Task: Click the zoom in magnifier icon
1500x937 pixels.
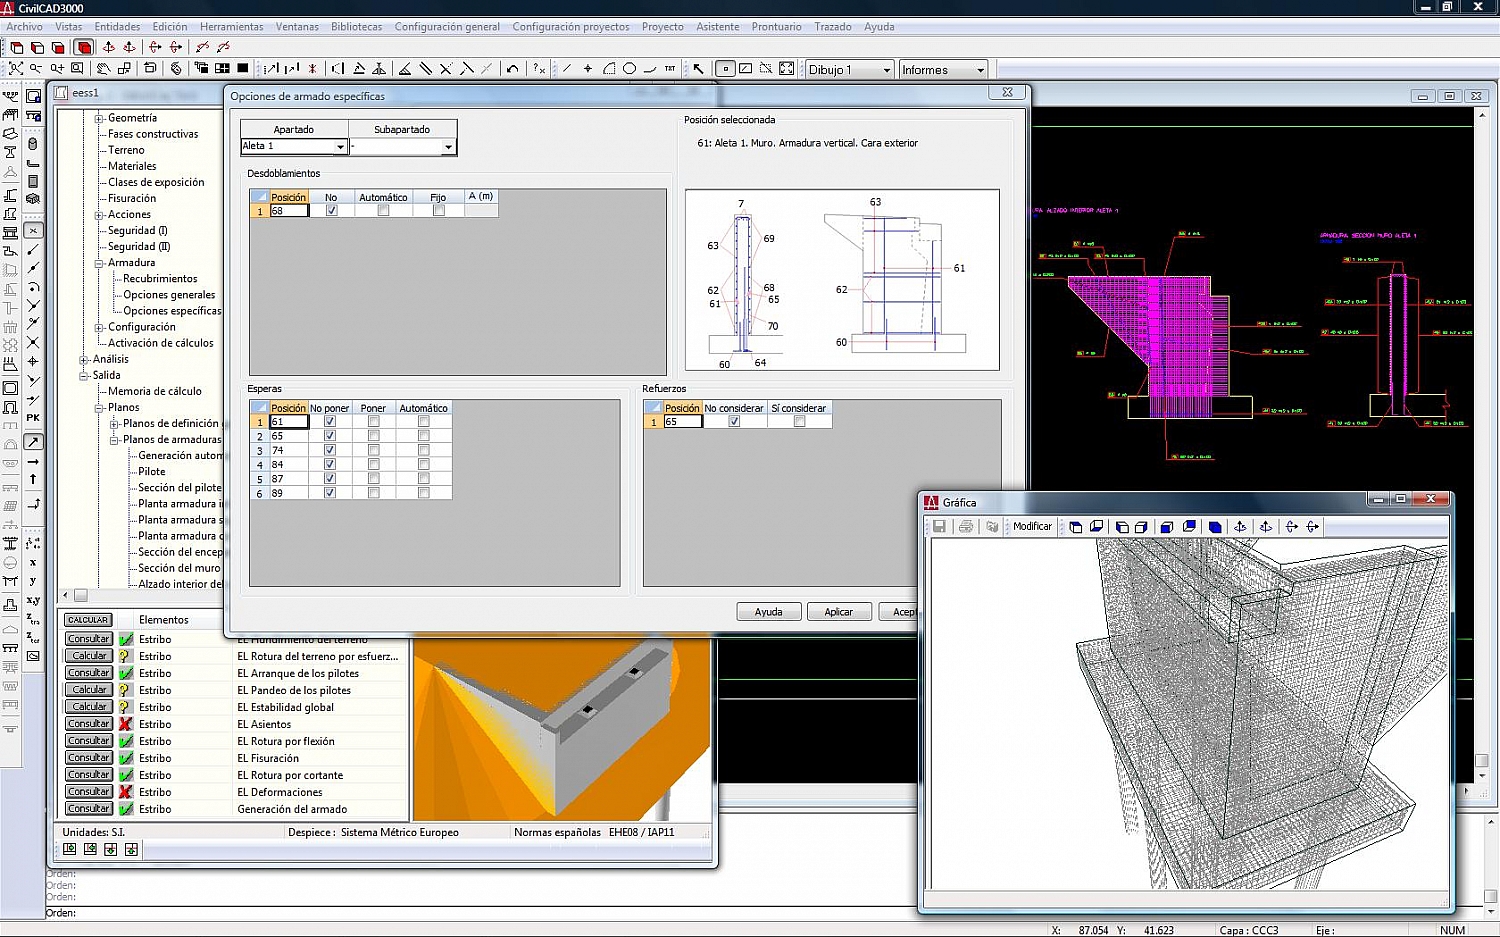Action: 57,69
